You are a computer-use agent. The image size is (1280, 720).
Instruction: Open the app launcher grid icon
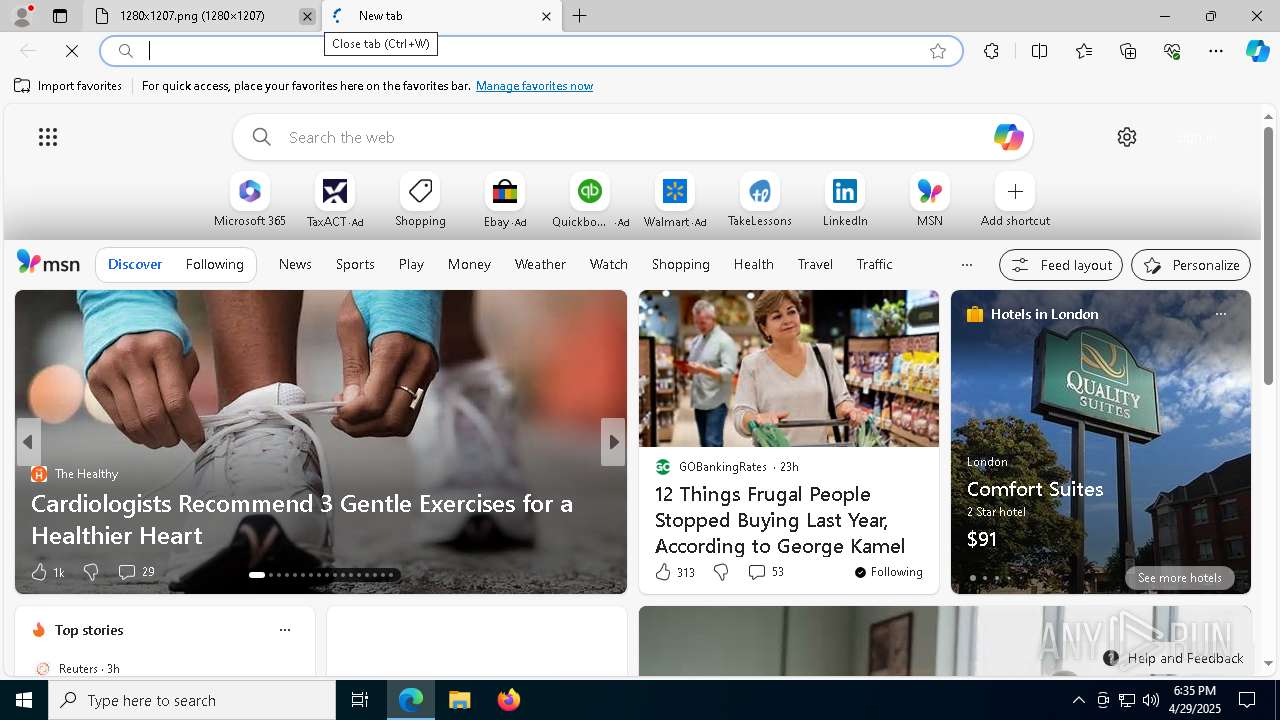(48, 137)
